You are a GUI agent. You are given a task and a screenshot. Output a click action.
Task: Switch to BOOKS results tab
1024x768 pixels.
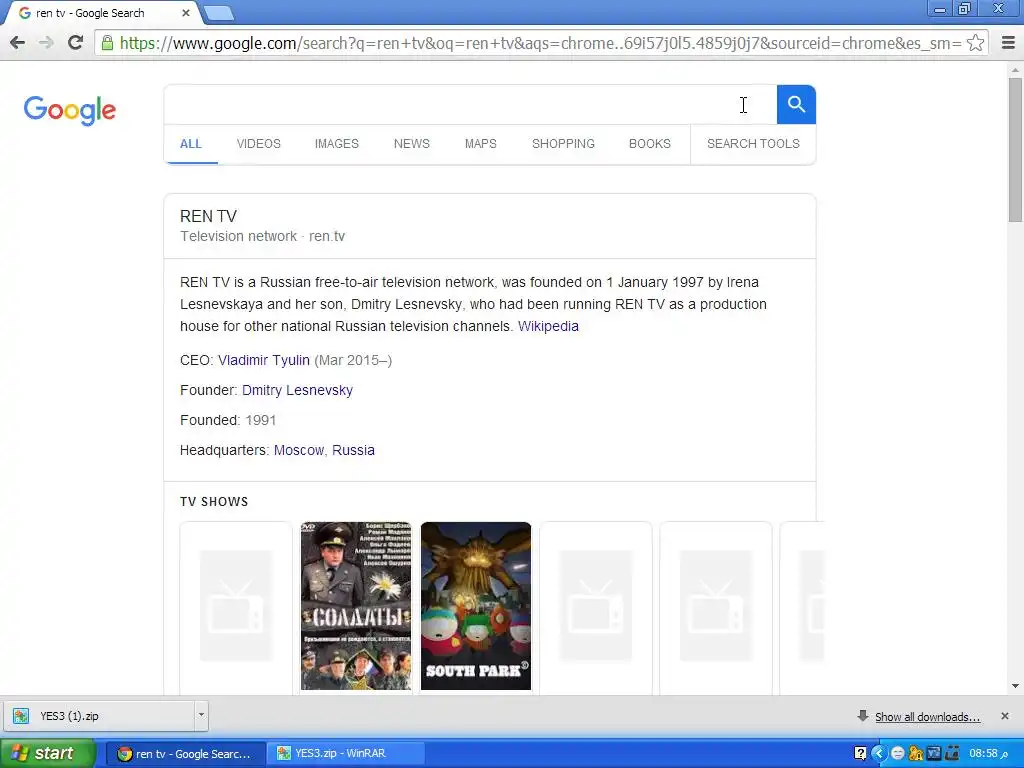tap(650, 144)
